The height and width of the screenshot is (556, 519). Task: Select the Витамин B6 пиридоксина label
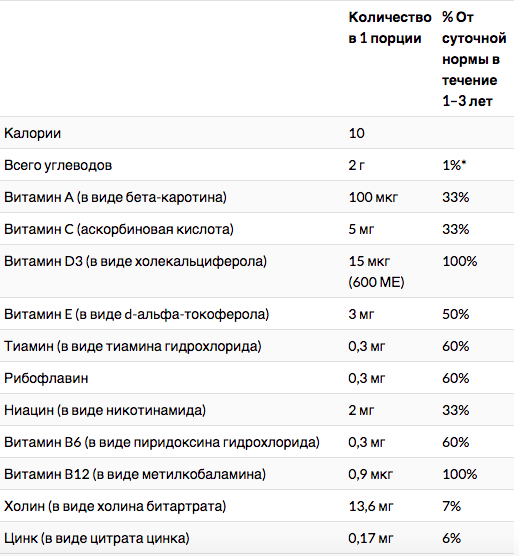tap(162, 442)
